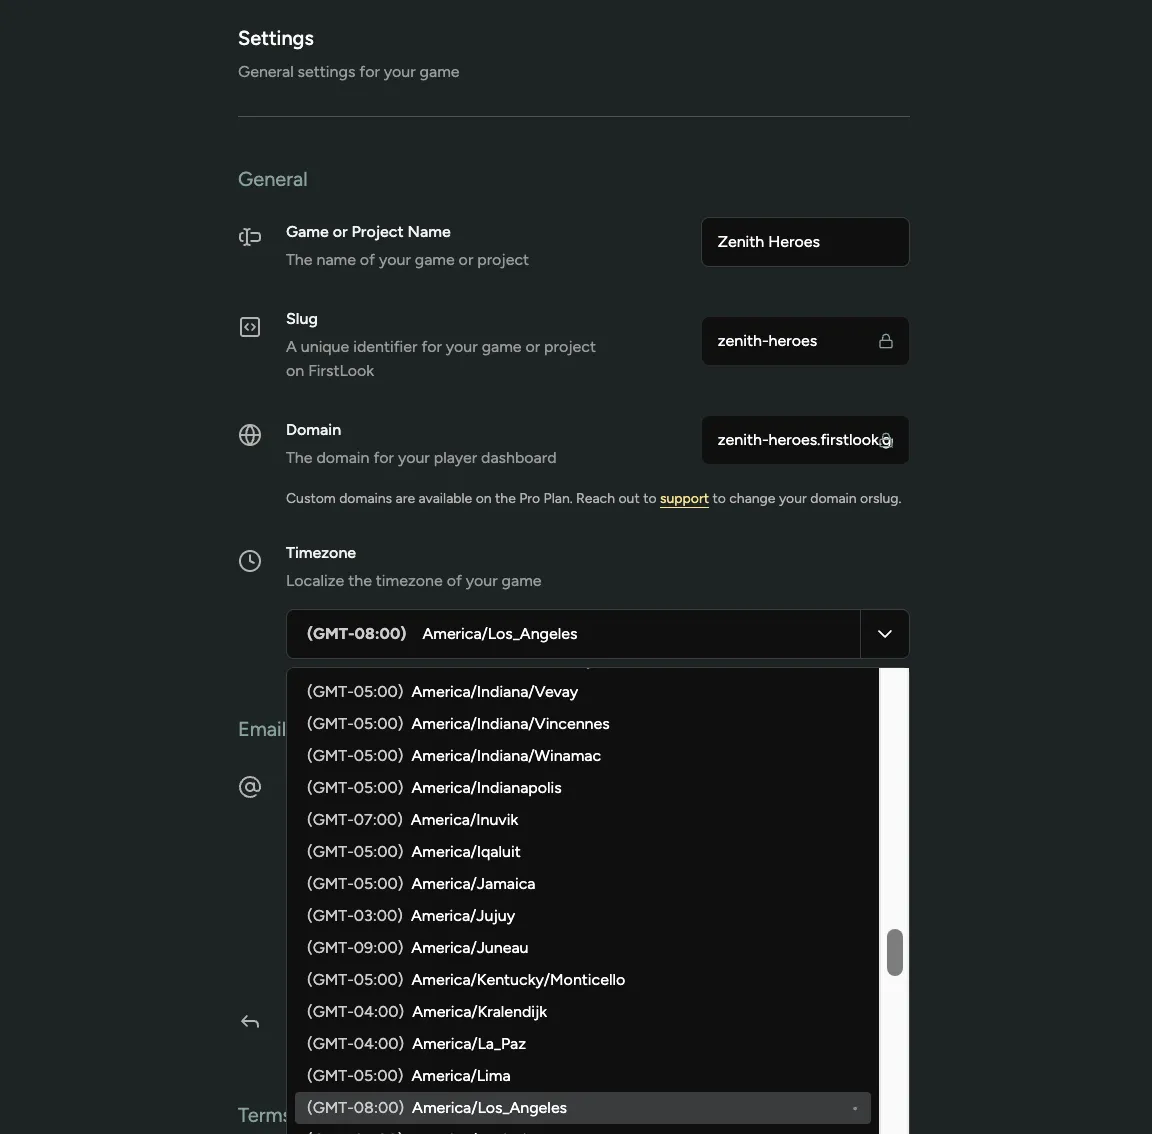
Task: Click the timezone combo box showing America/Los_Angeles
Action: point(573,634)
